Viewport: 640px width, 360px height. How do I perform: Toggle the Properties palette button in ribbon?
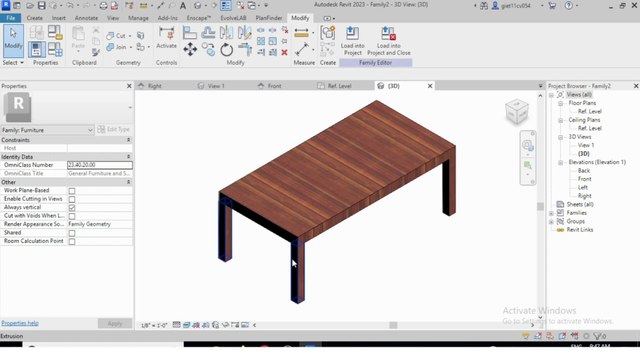pos(37,49)
